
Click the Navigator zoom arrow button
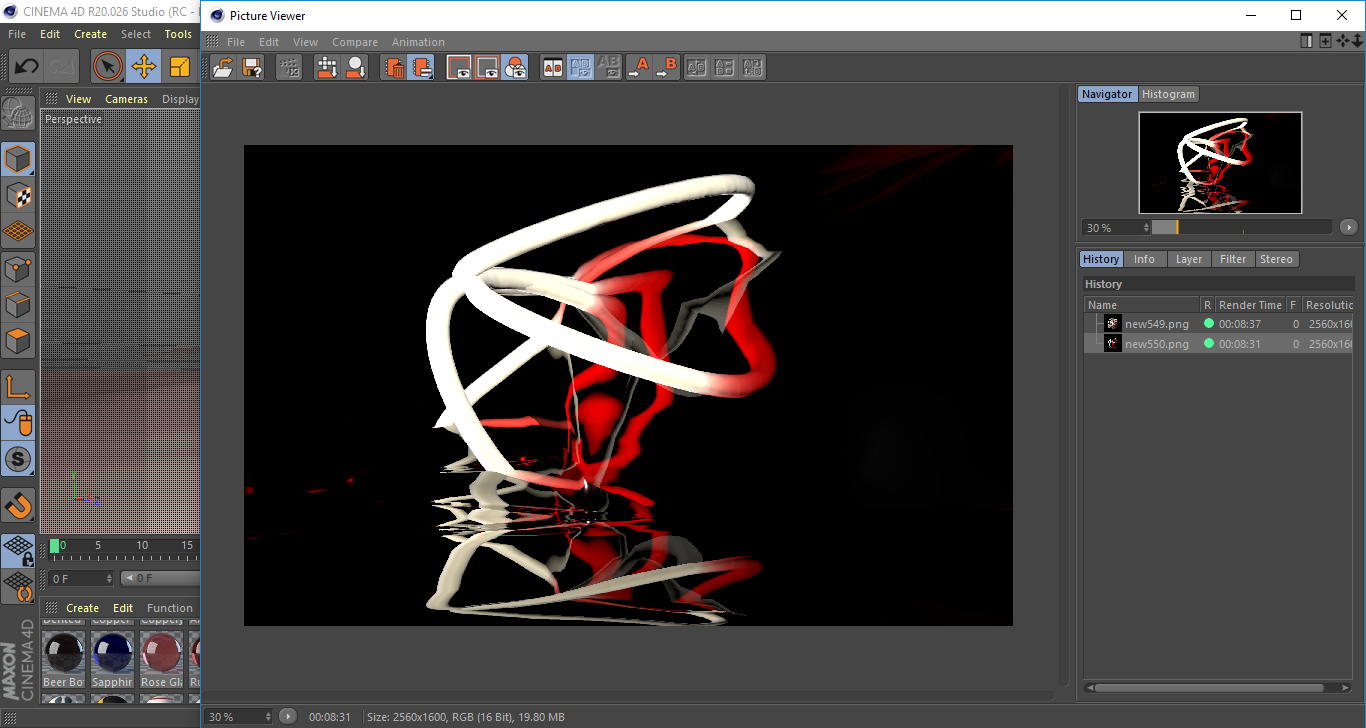click(x=1349, y=228)
